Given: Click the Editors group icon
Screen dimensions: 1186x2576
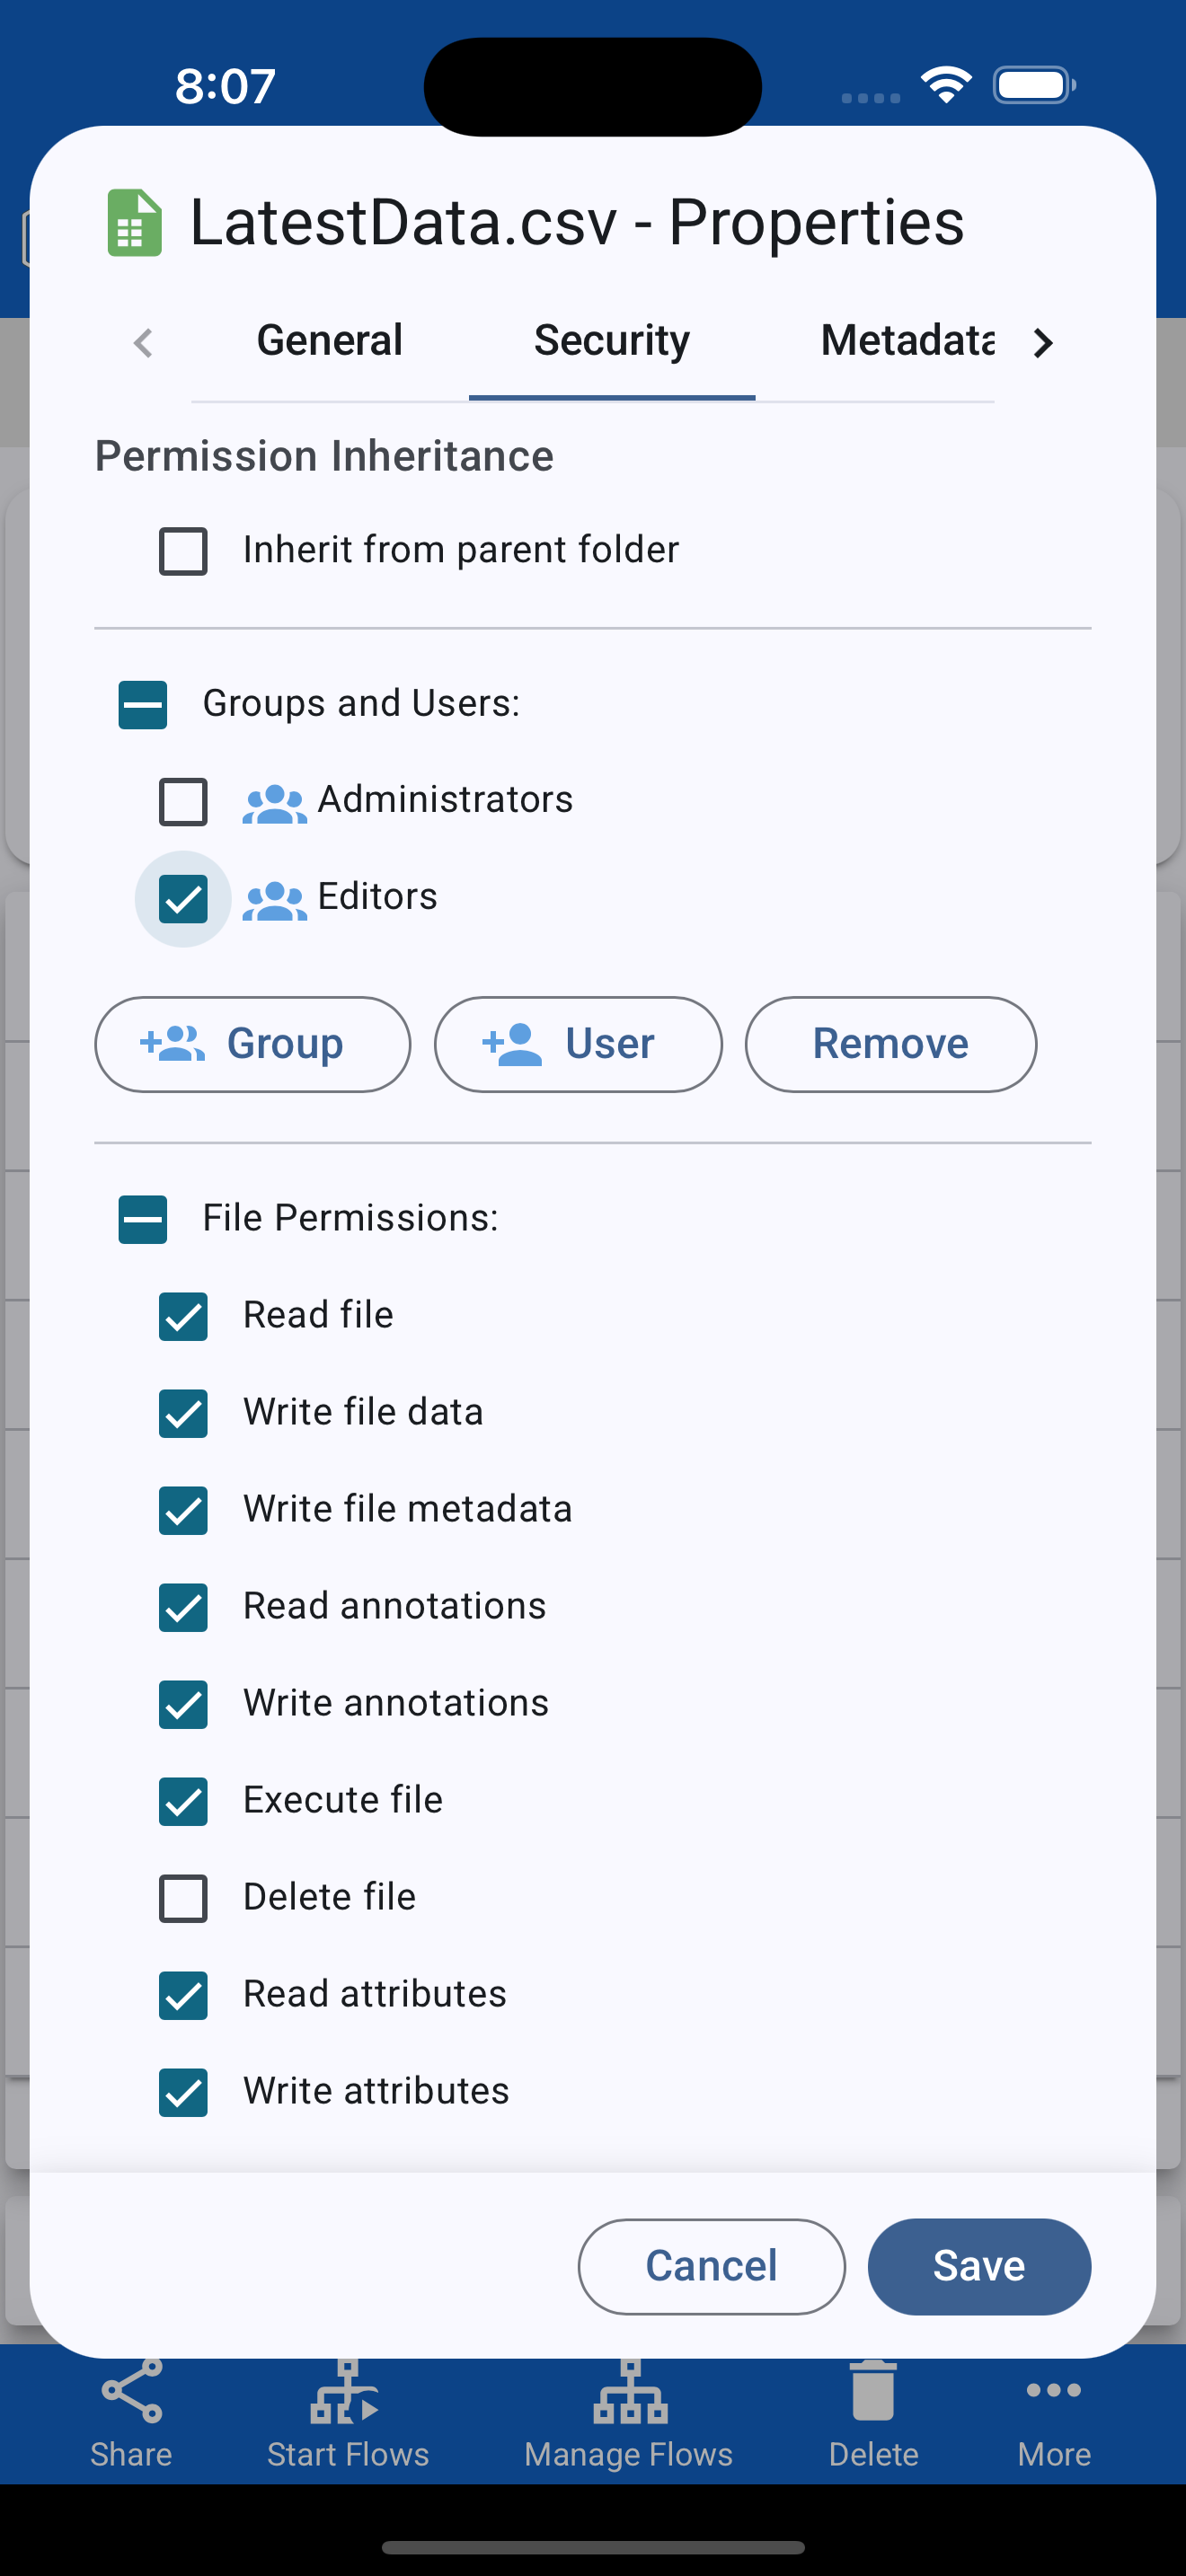Looking at the screenshot, I should [275, 900].
